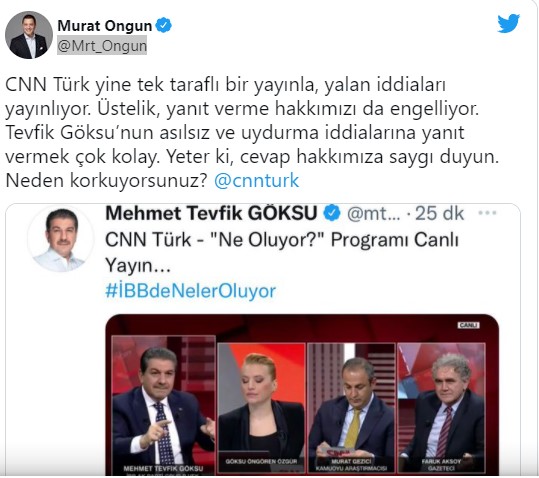
Task: Follow the @cnnturk mention link
Action: (x=256, y=181)
